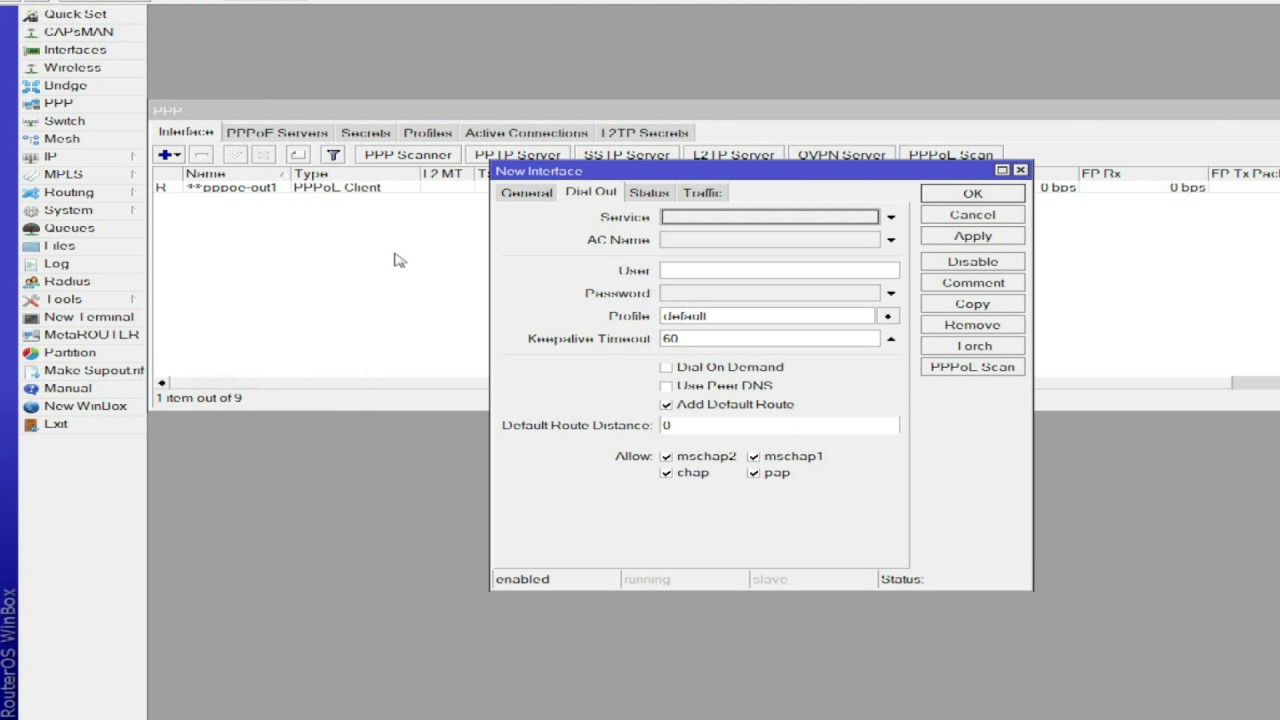Click Torch button

(973, 346)
